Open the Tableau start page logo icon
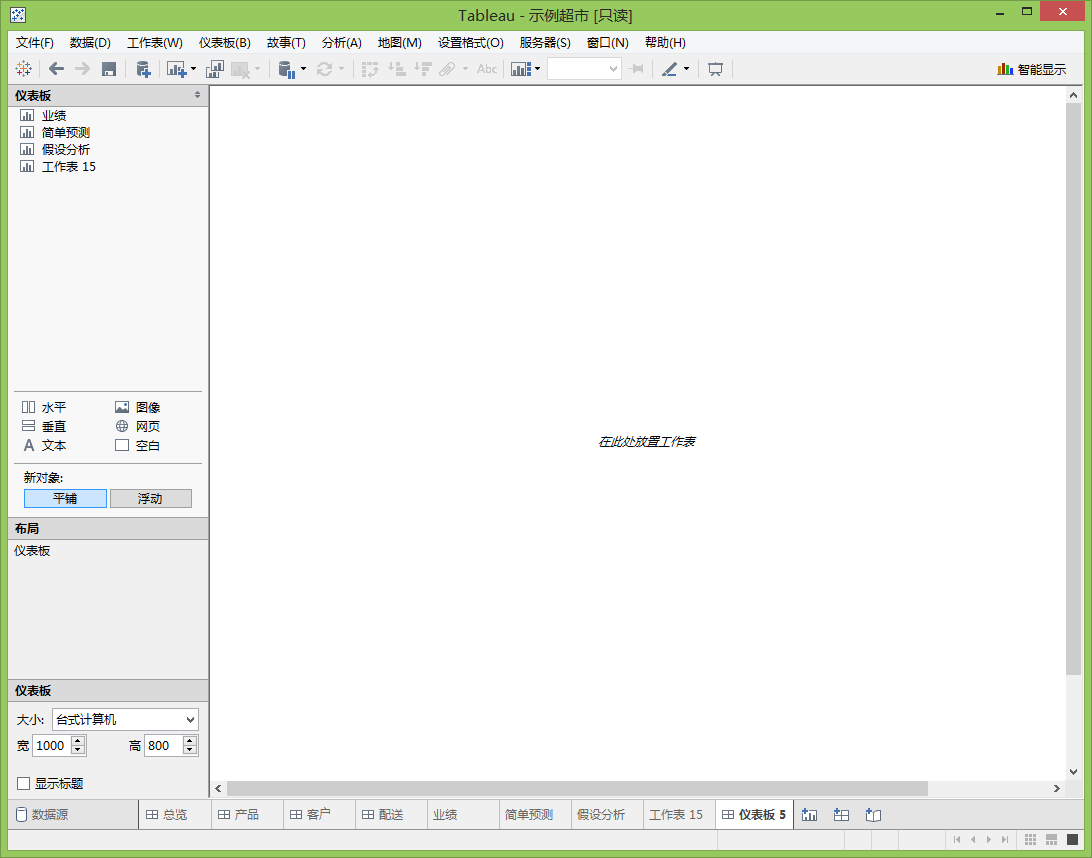Viewport: 1092px width, 858px height. click(24, 69)
